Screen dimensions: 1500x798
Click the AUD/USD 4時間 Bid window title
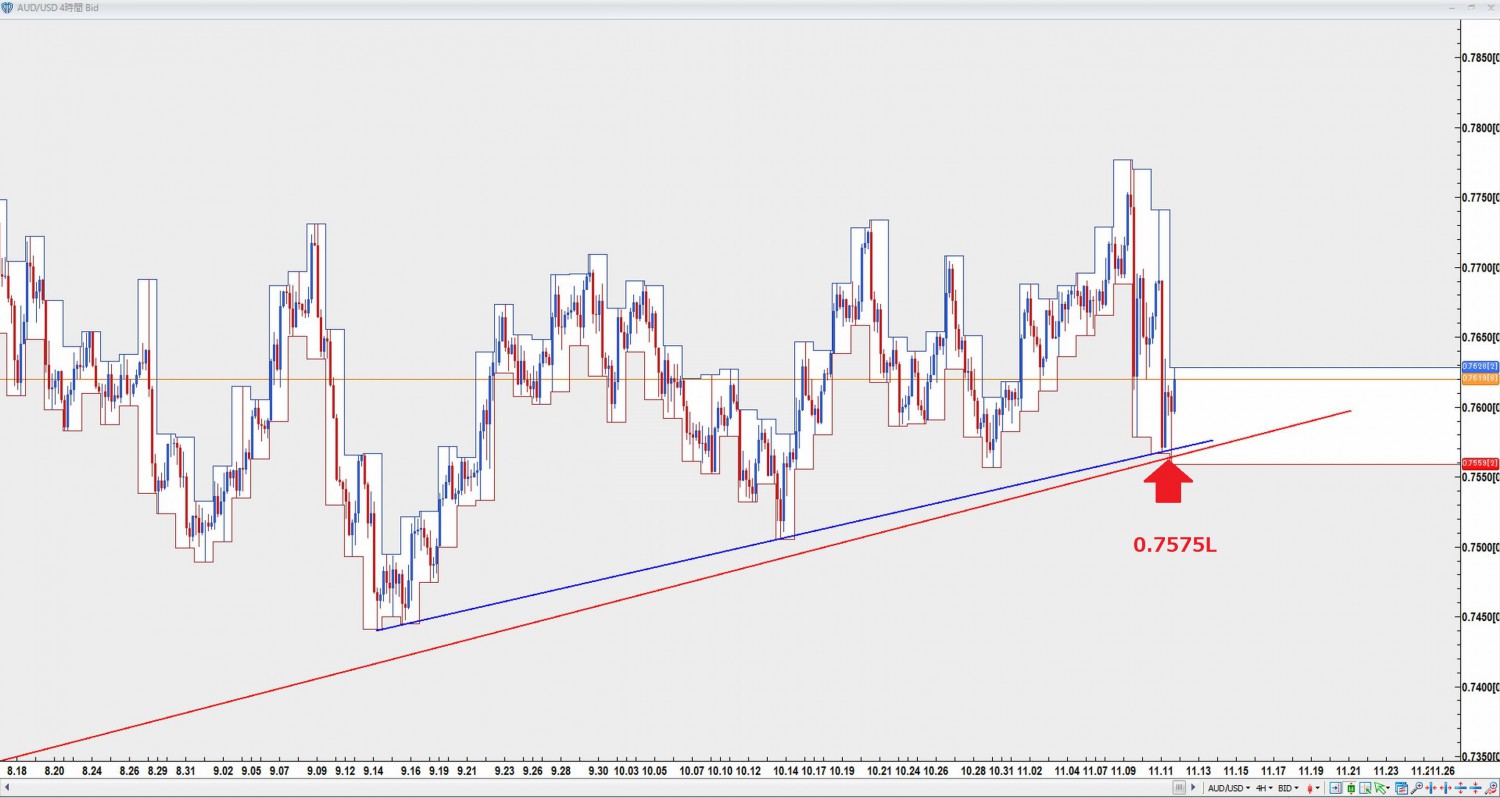pyautogui.click(x=58, y=7)
